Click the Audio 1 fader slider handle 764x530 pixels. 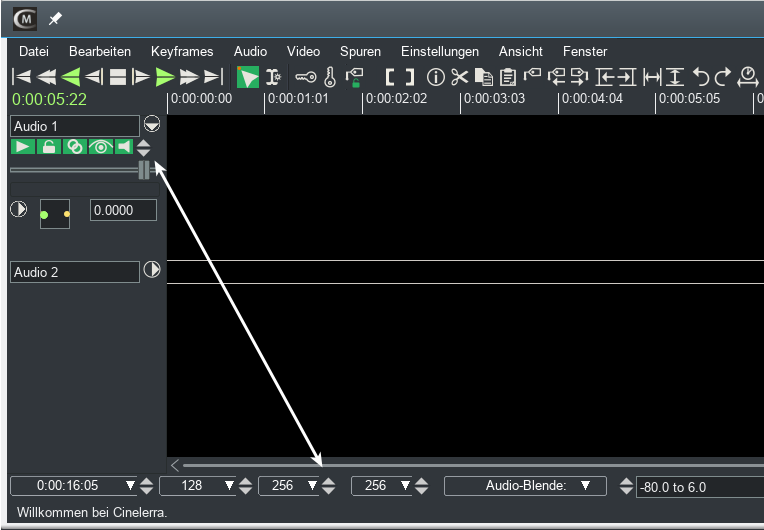coord(144,170)
